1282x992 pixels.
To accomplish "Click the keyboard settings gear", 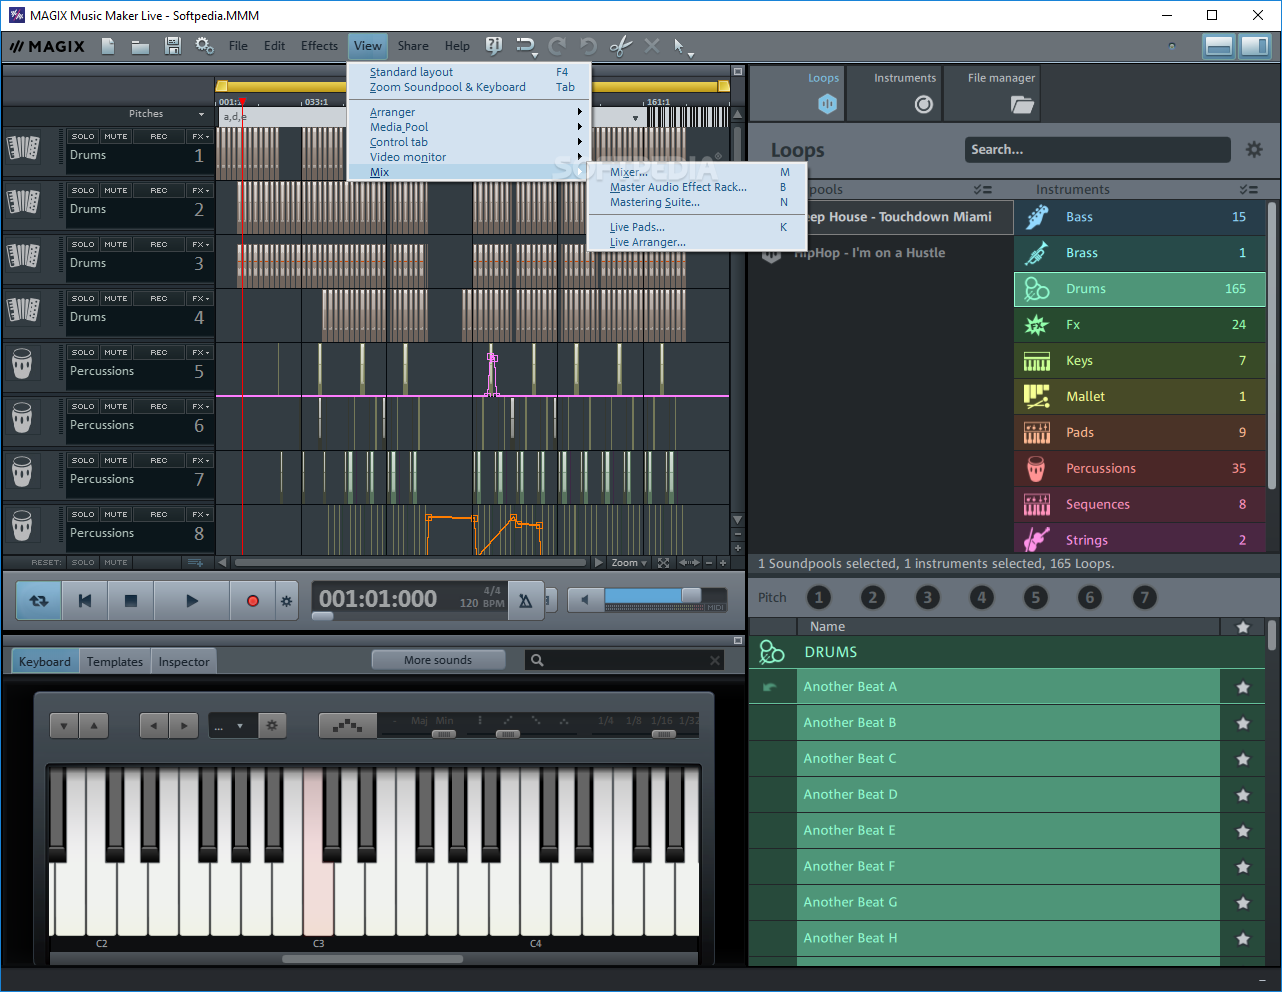I will (272, 726).
